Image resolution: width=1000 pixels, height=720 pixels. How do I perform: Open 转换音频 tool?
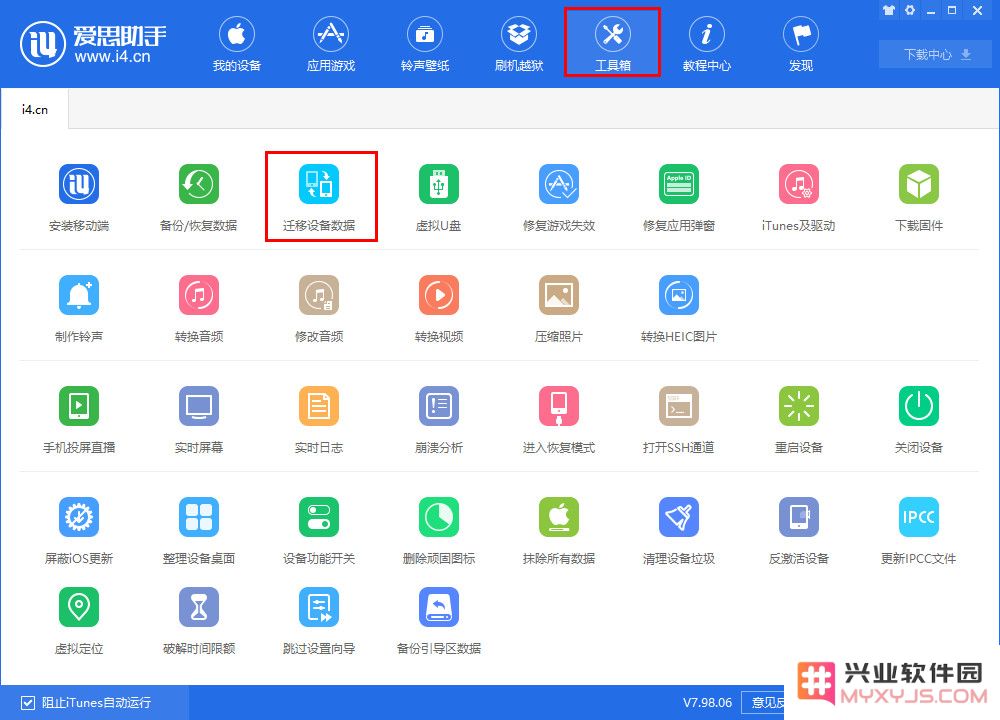199,308
